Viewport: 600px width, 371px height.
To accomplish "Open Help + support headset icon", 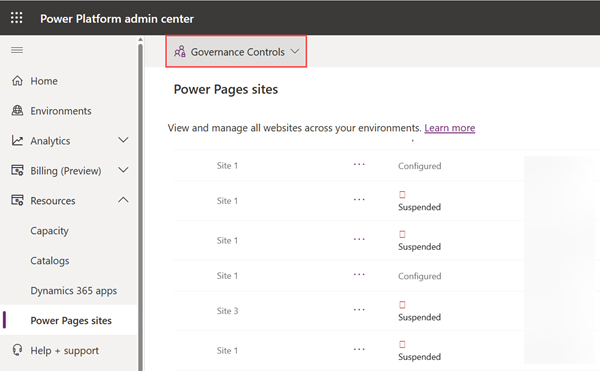I will pos(17,350).
